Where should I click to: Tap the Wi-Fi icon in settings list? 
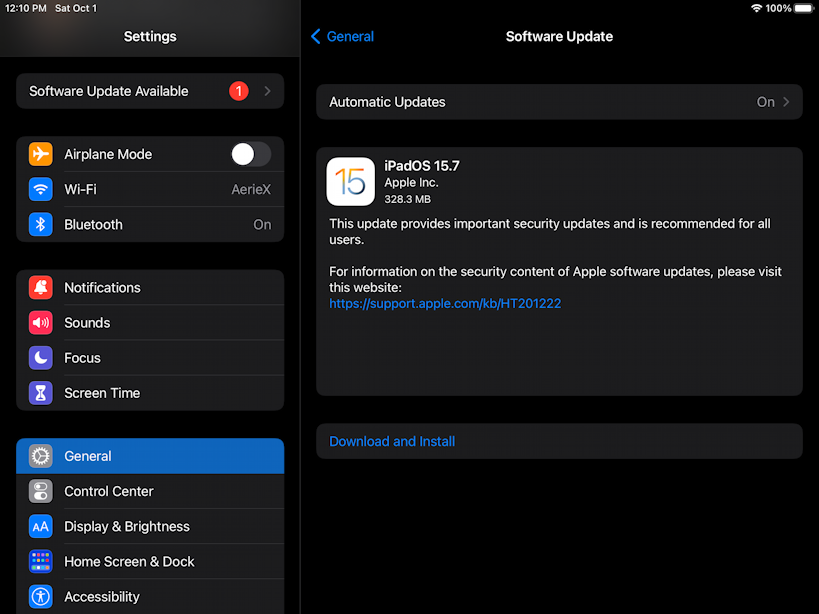coord(41,189)
